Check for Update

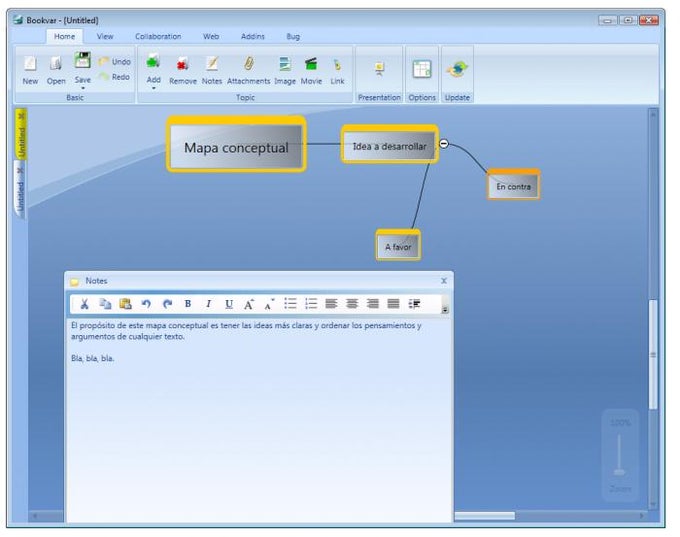tap(457, 69)
